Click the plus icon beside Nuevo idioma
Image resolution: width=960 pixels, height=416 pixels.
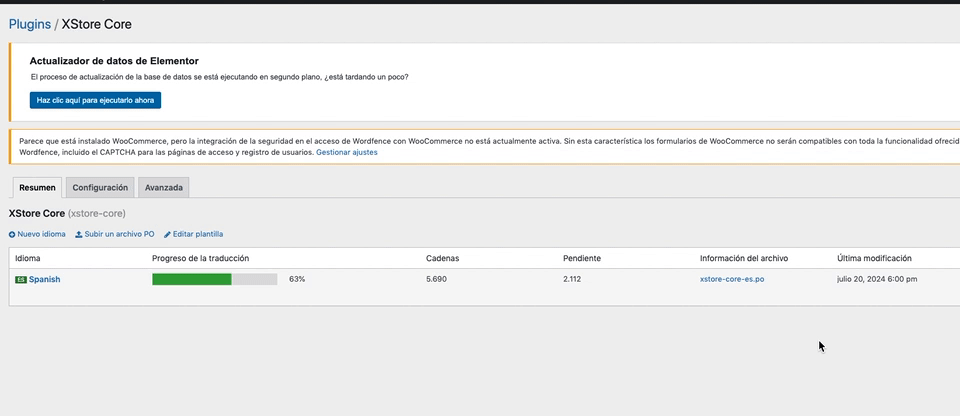click(12, 234)
